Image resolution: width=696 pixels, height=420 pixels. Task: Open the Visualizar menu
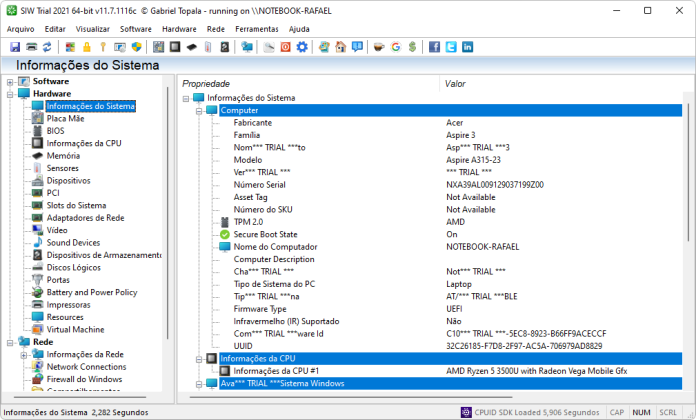click(92, 29)
